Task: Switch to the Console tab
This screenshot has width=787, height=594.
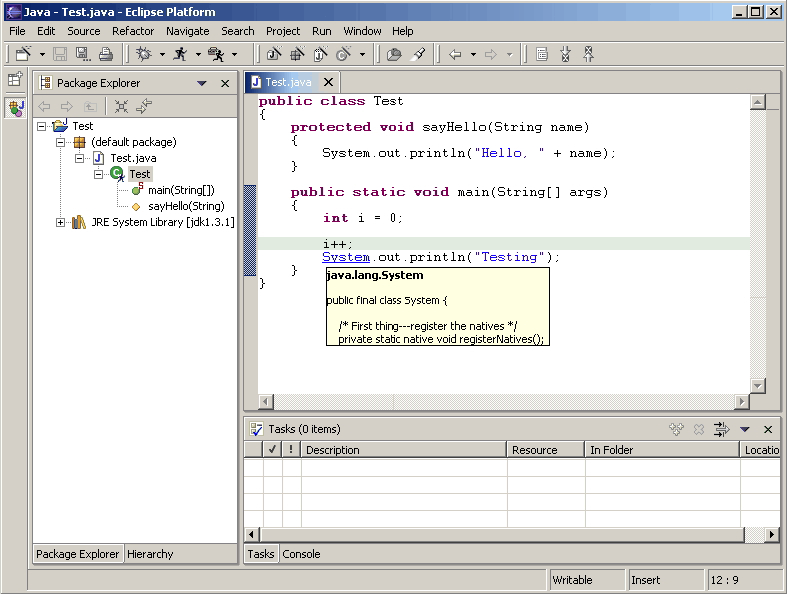Action: tap(301, 554)
